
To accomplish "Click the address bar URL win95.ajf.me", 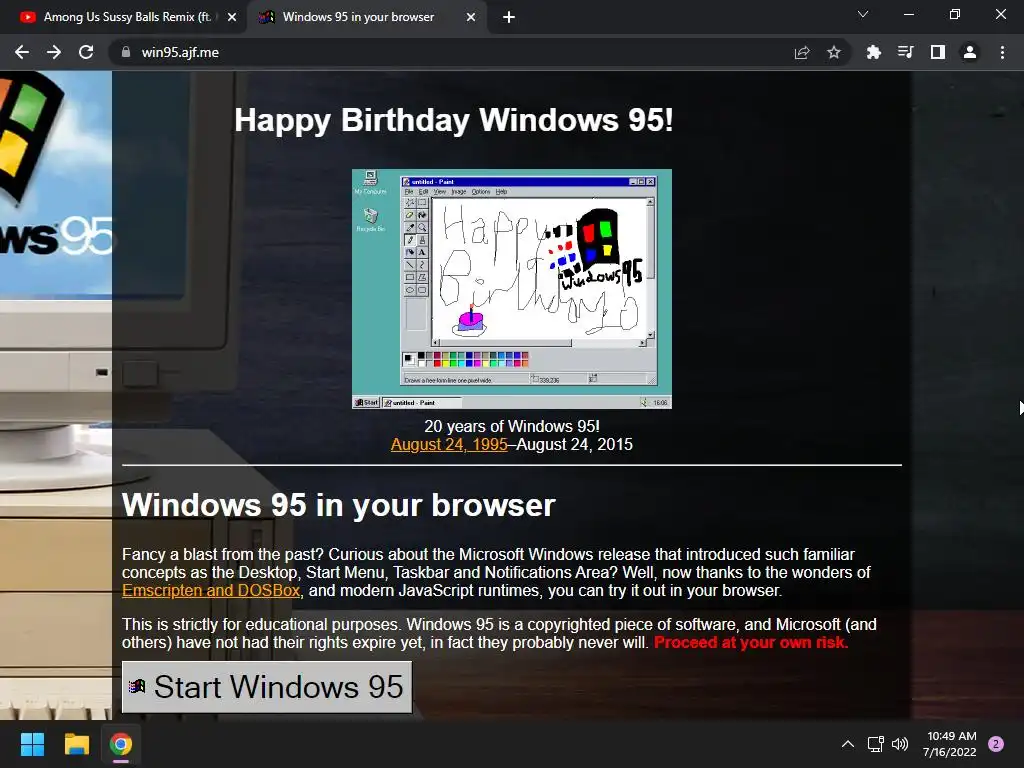I will click(180, 52).
